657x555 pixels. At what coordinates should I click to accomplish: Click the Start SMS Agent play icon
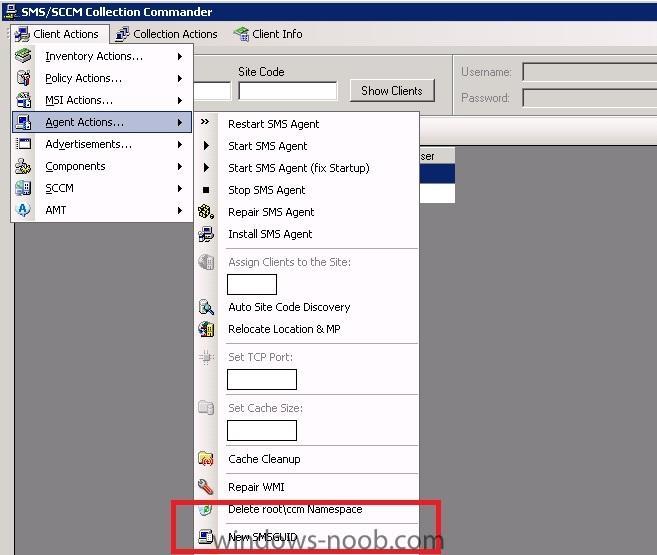pyautogui.click(x=206, y=145)
